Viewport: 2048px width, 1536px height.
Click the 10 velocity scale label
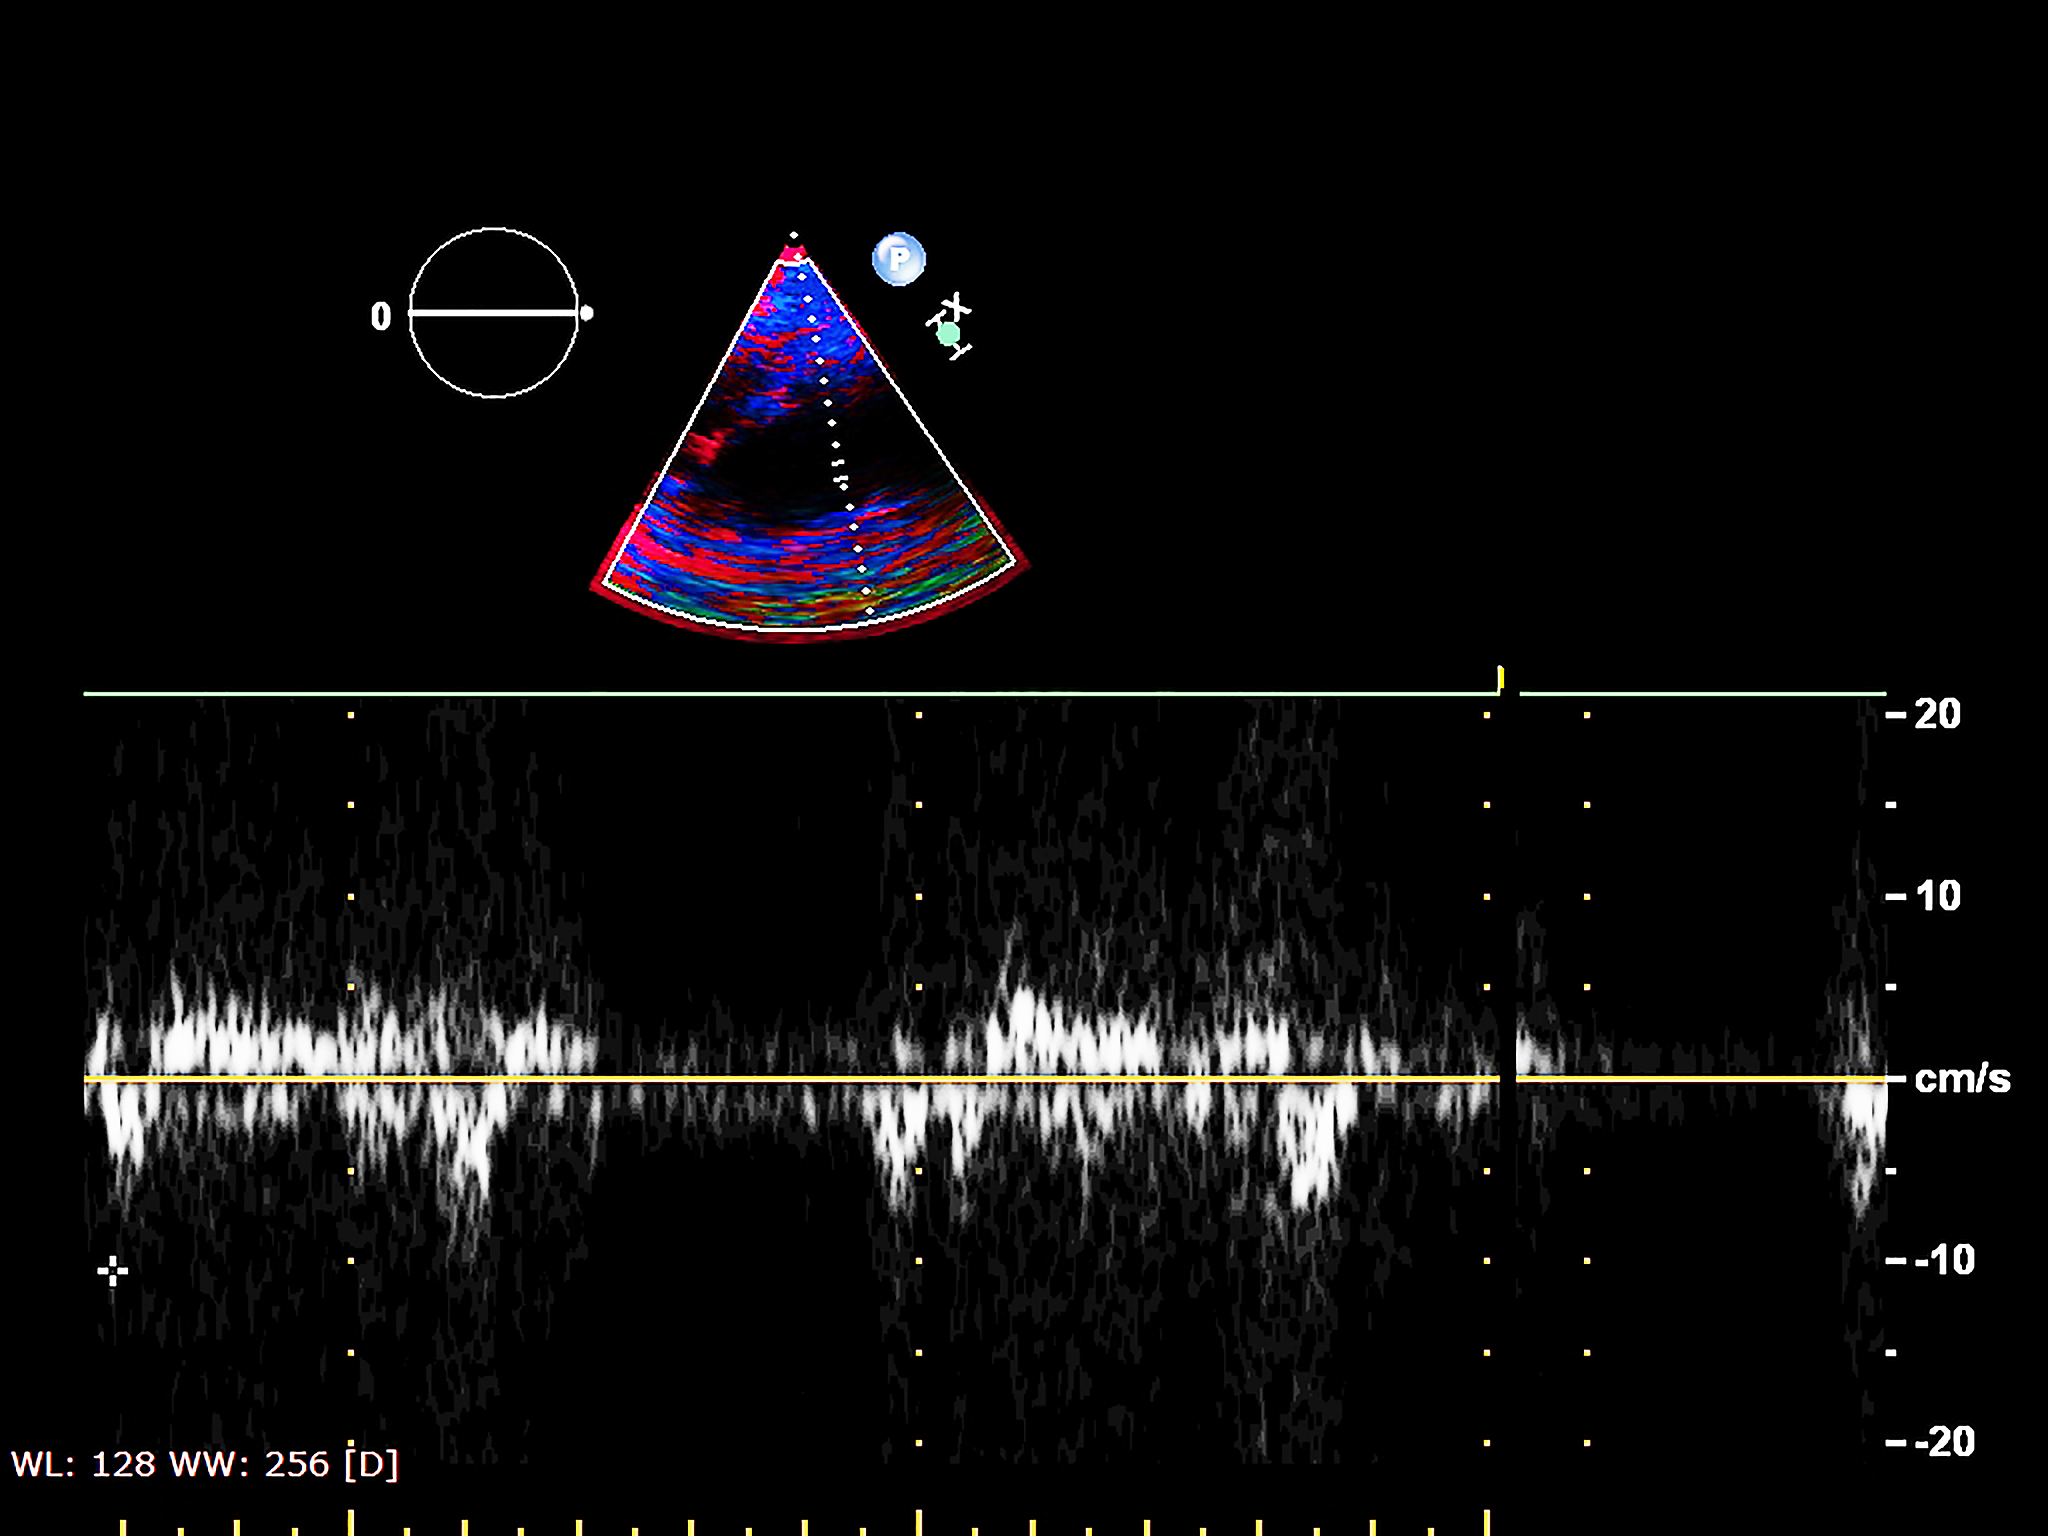point(1937,896)
